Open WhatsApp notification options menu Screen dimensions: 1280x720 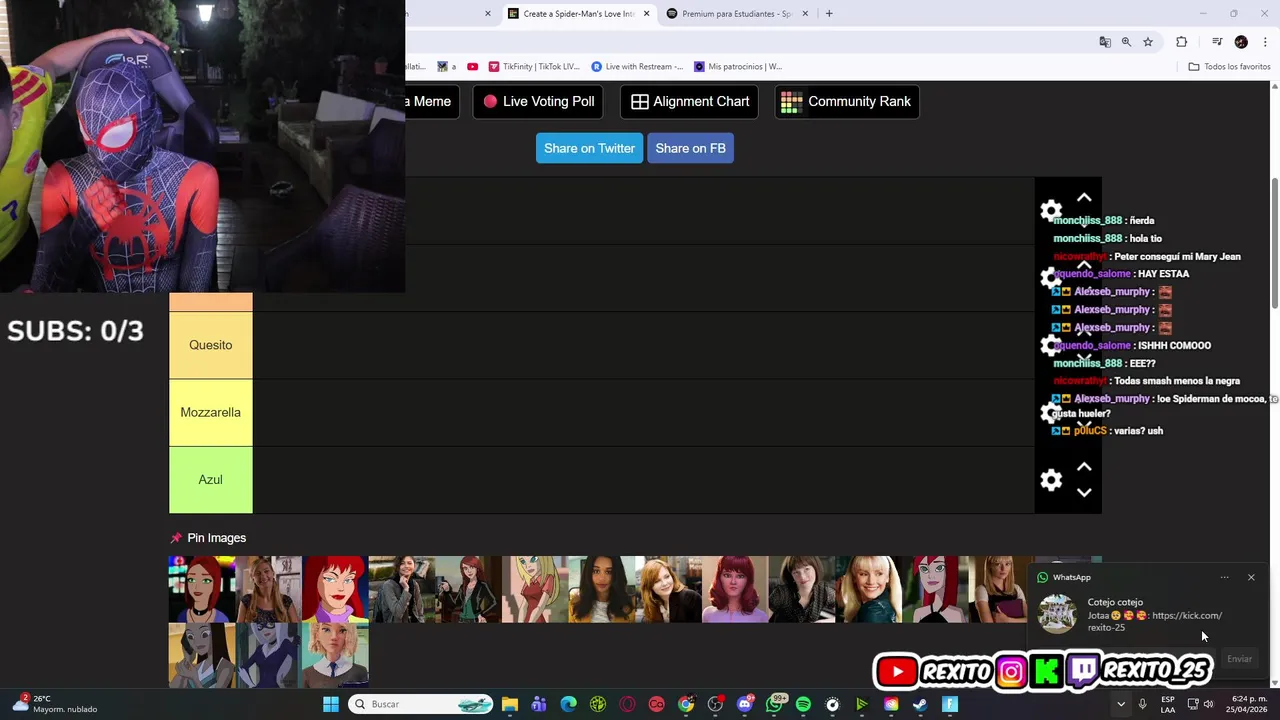(1224, 577)
